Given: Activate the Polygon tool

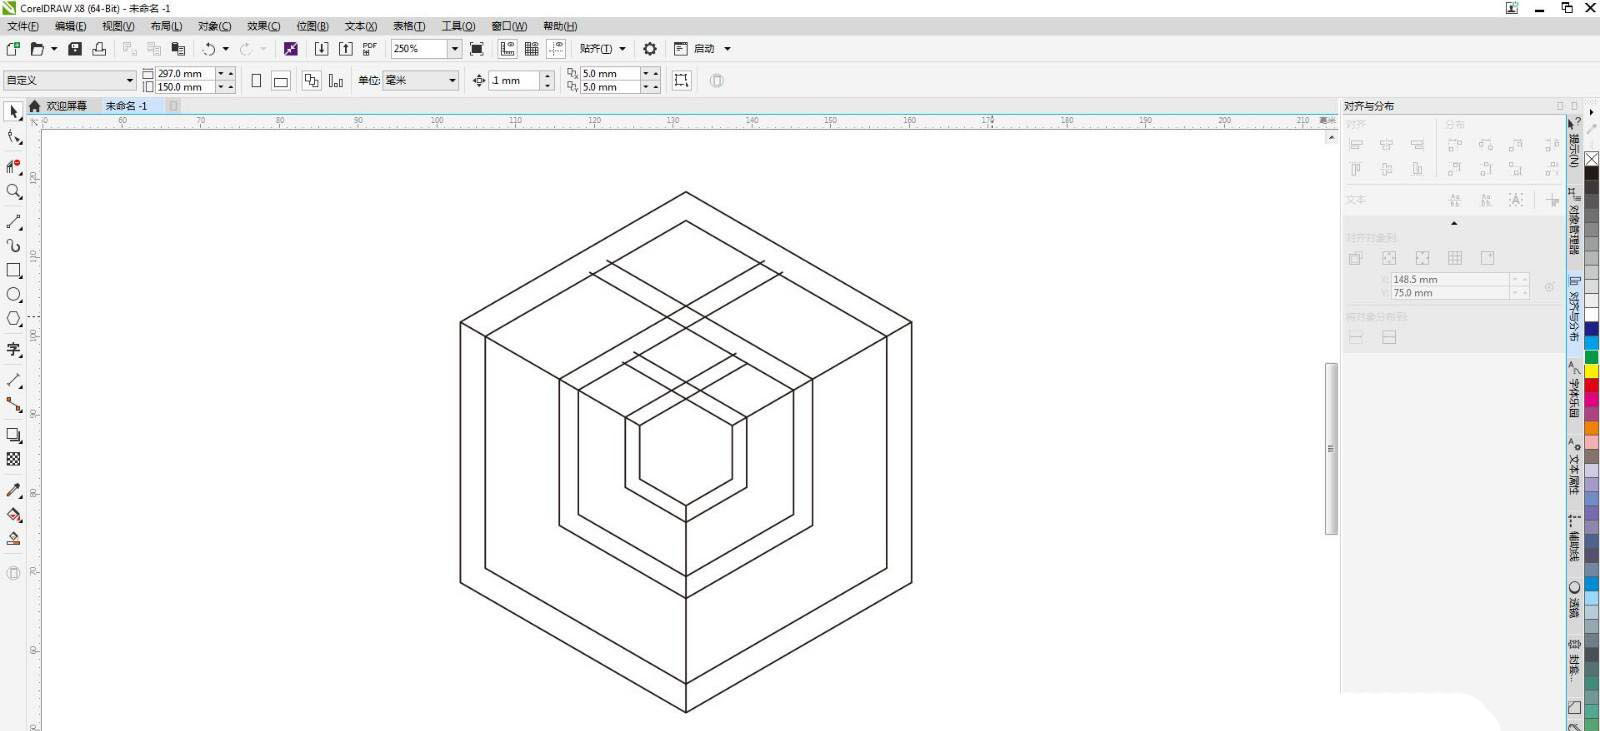Looking at the screenshot, I should tap(14, 319).
